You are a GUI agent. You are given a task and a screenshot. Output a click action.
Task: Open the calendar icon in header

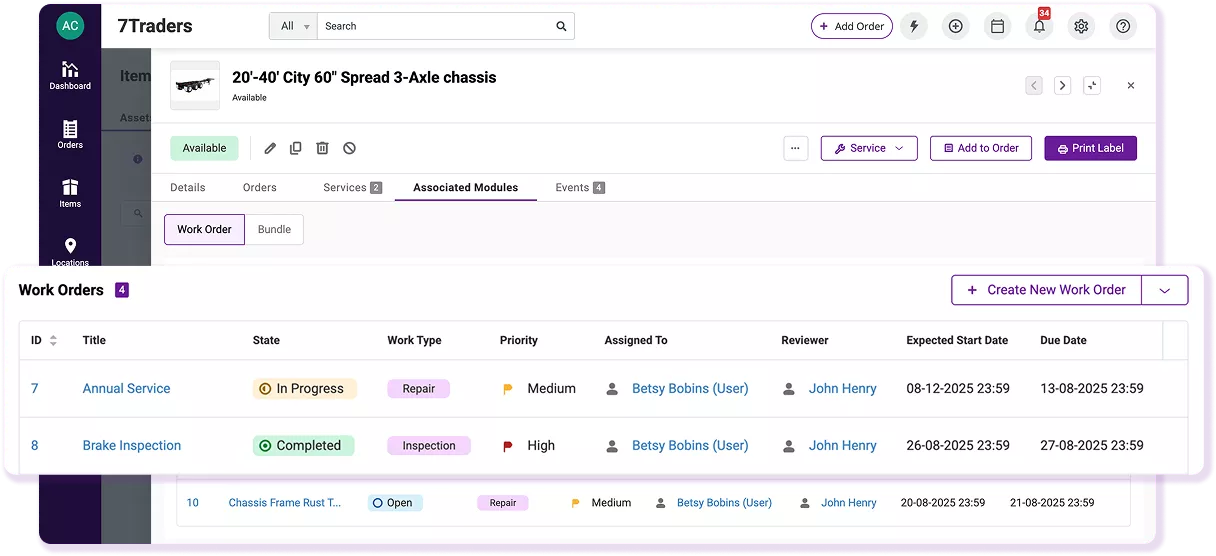click(997, 27)
